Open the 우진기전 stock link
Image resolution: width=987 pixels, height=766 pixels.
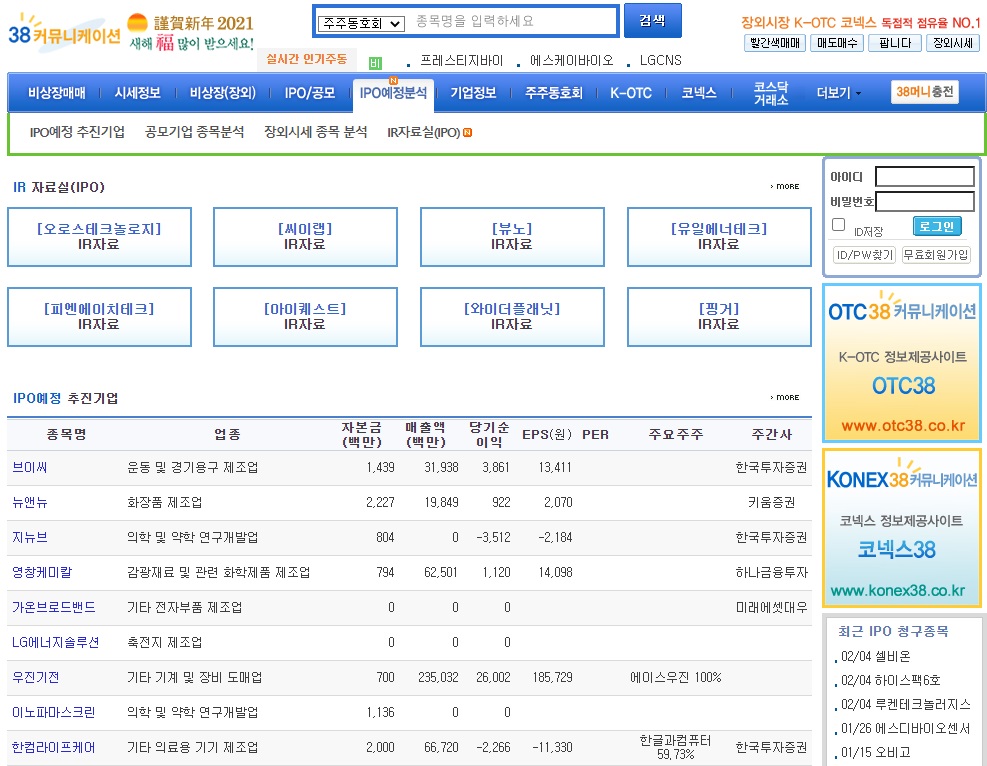point(36,677)
